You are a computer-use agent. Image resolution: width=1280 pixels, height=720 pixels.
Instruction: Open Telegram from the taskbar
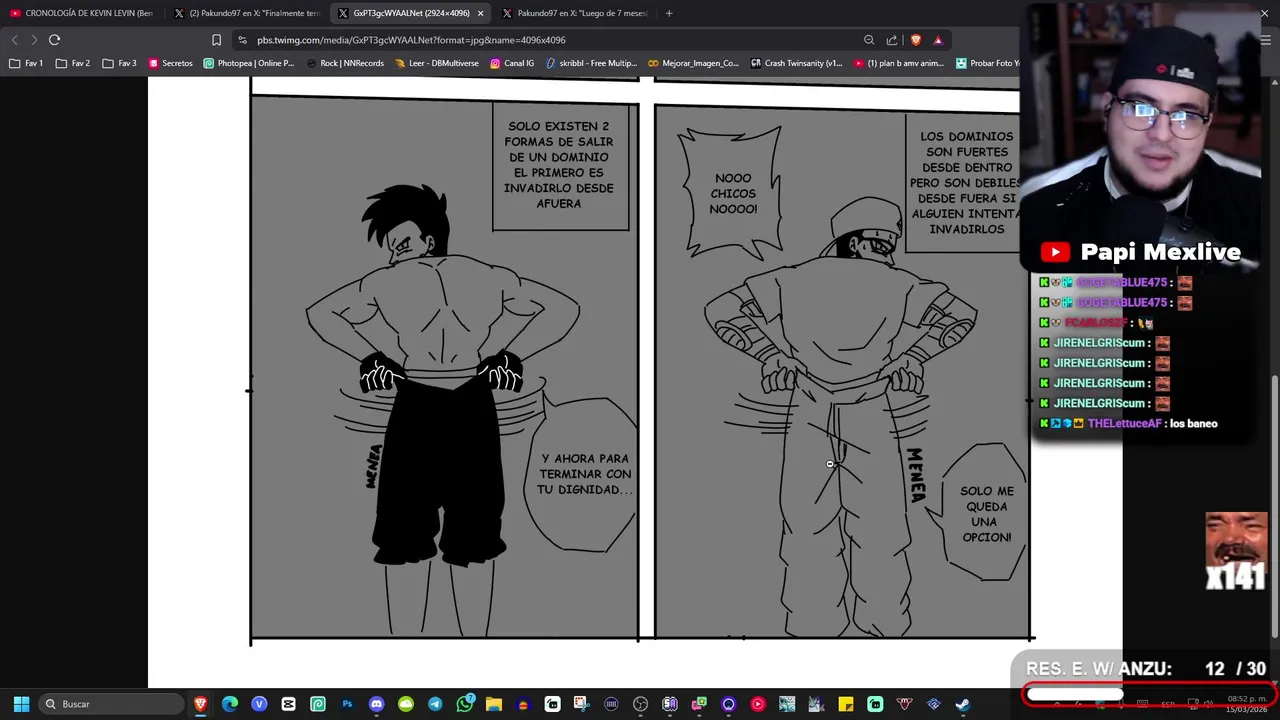click(x=435, y=704)
